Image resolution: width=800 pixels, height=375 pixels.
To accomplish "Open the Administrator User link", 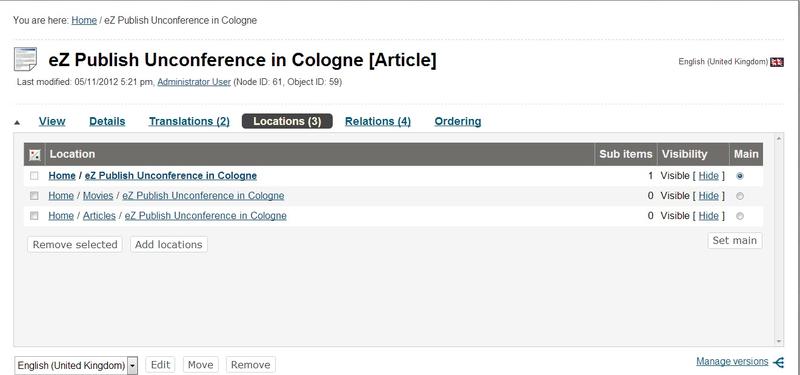I will pos(194,82).
